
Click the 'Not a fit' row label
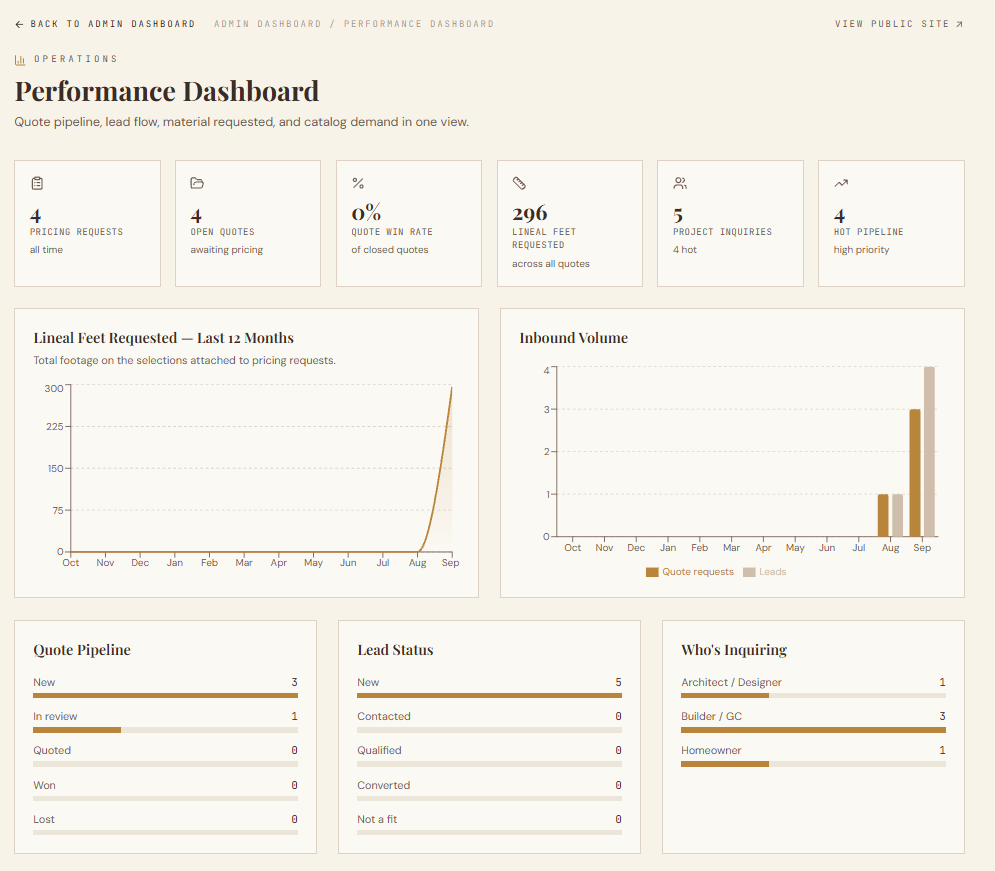[377, 820]
